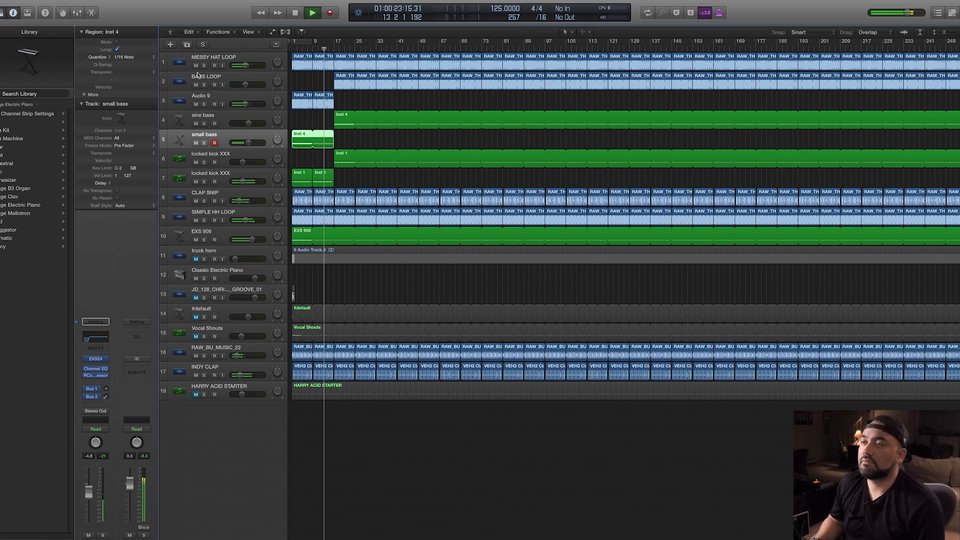960x540 pixels.
Task: Toggle the global Solo 'S' track header button
Action: pyautogui.click(x=203, y=45)
